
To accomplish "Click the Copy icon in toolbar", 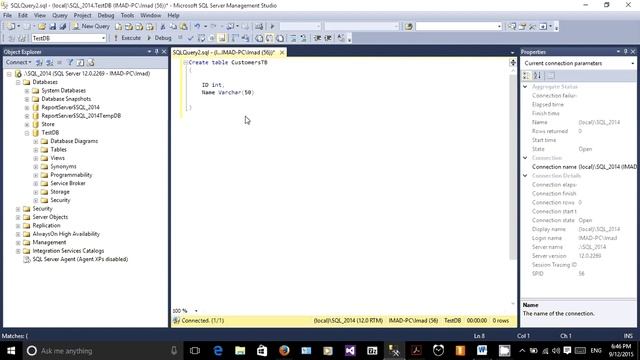I will pyautogui.click(x=173, y=26).
